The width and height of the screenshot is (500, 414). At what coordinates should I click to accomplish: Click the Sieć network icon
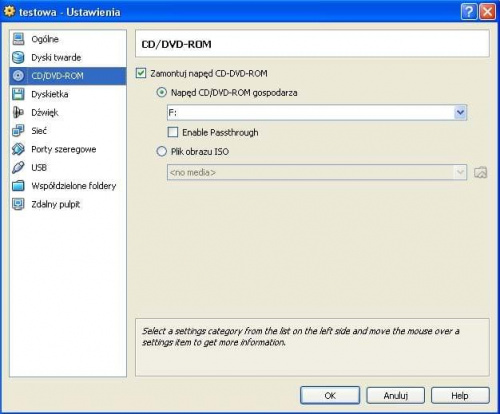point(18,131)
